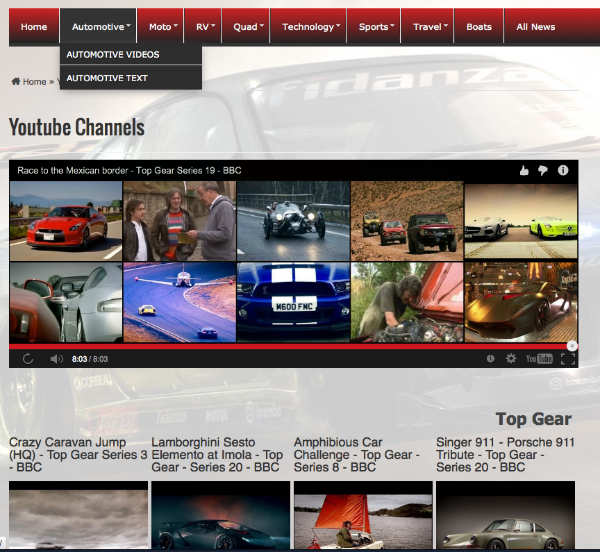Click the Home breadcrumb house icon

pyautogui.click(x=16, y=81)
